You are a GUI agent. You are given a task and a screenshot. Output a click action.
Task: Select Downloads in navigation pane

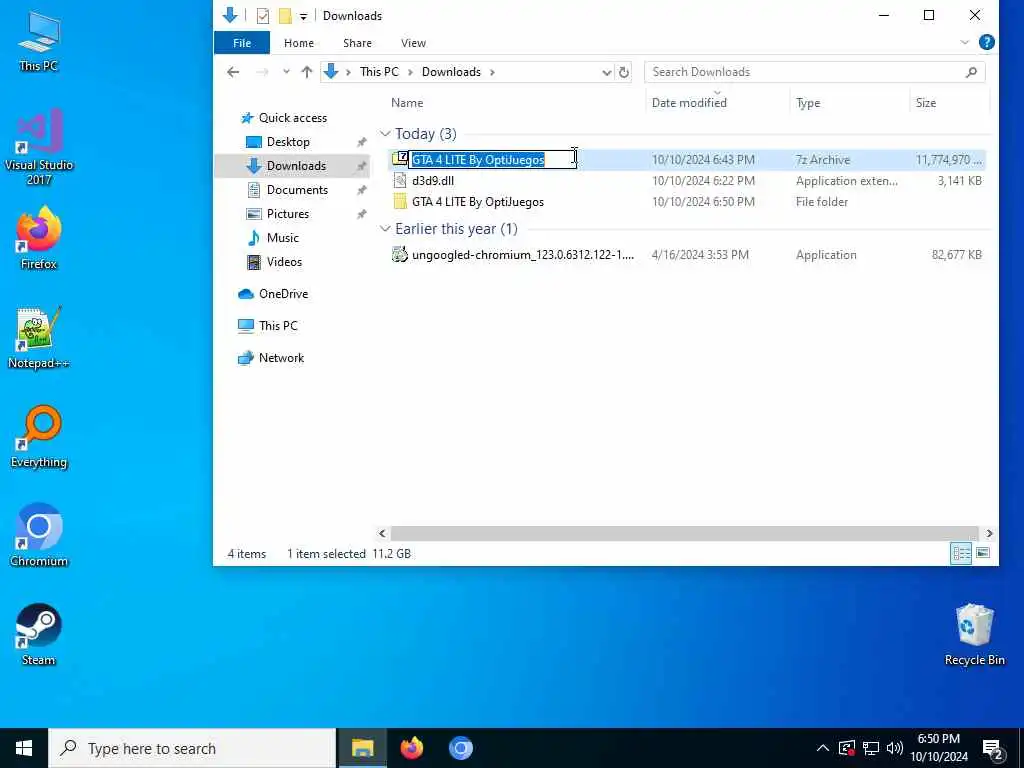[292, 166]
